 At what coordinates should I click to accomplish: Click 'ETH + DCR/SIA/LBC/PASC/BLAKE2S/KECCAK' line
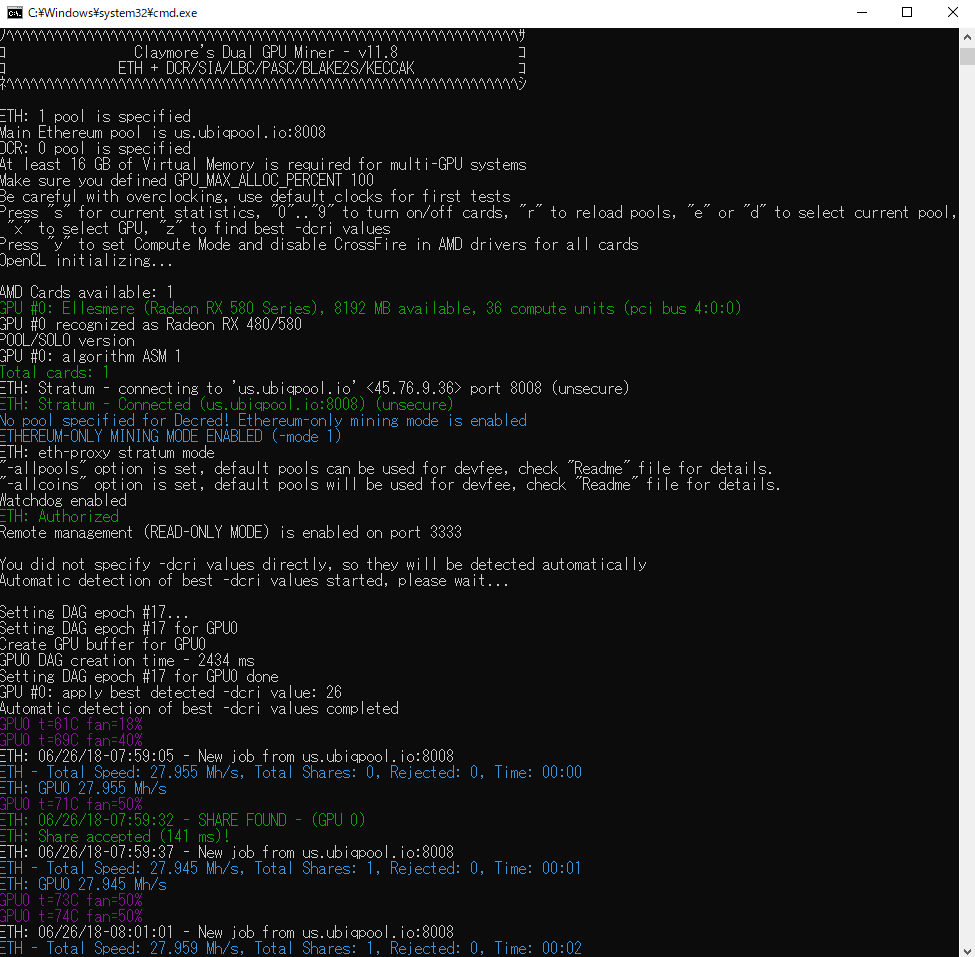coord(266,68)
